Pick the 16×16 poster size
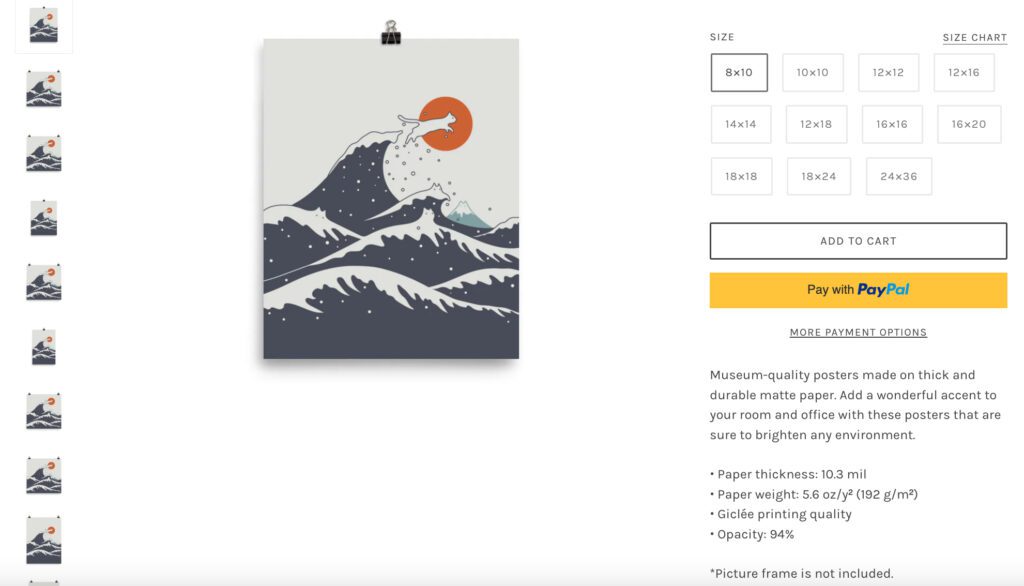Screen dimensions: 1024x586 pos(892,124)
